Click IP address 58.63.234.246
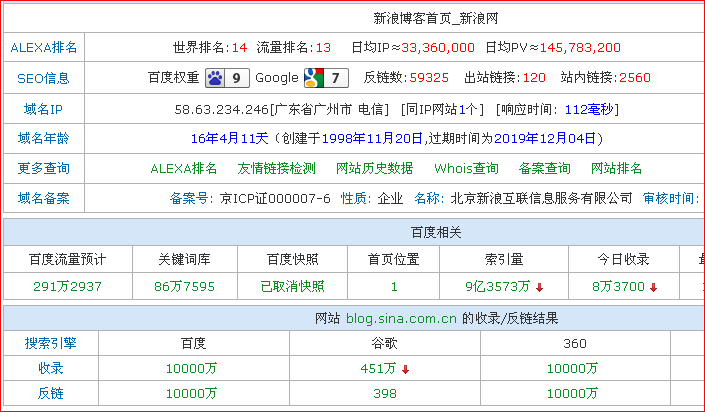This screenshot has height=412, width=705. click(221, 109)
